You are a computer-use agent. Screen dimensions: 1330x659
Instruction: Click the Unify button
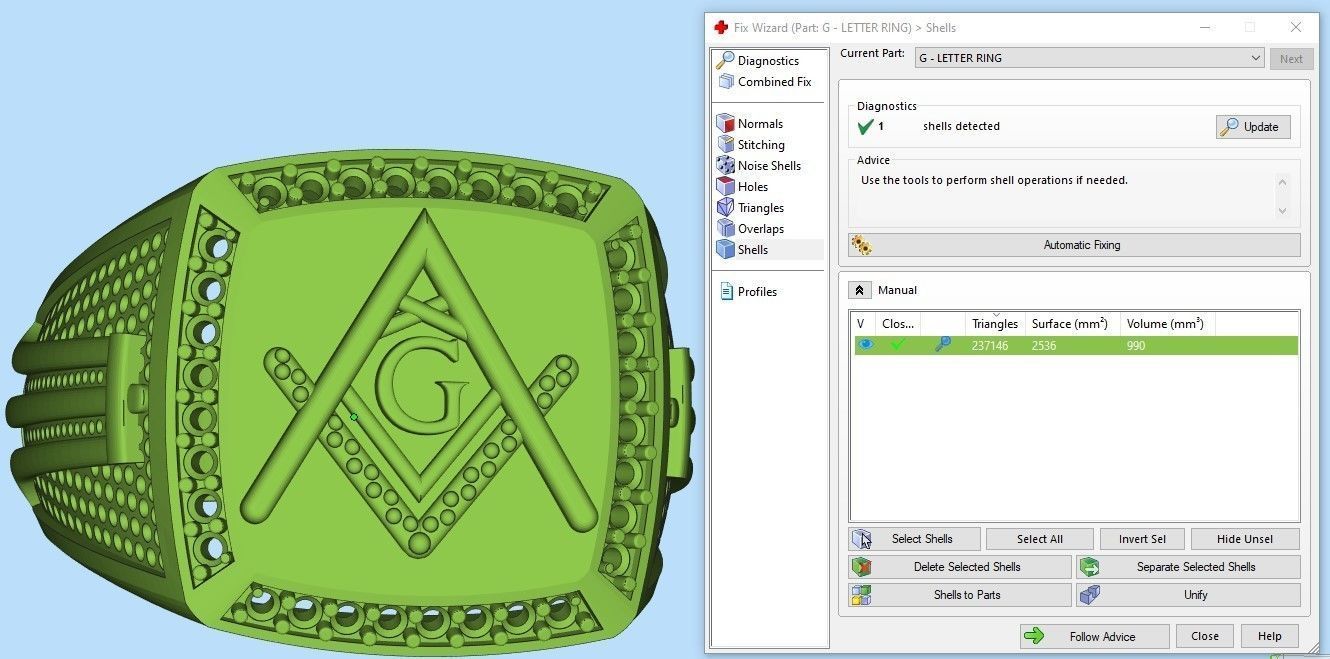[1188, 595]
